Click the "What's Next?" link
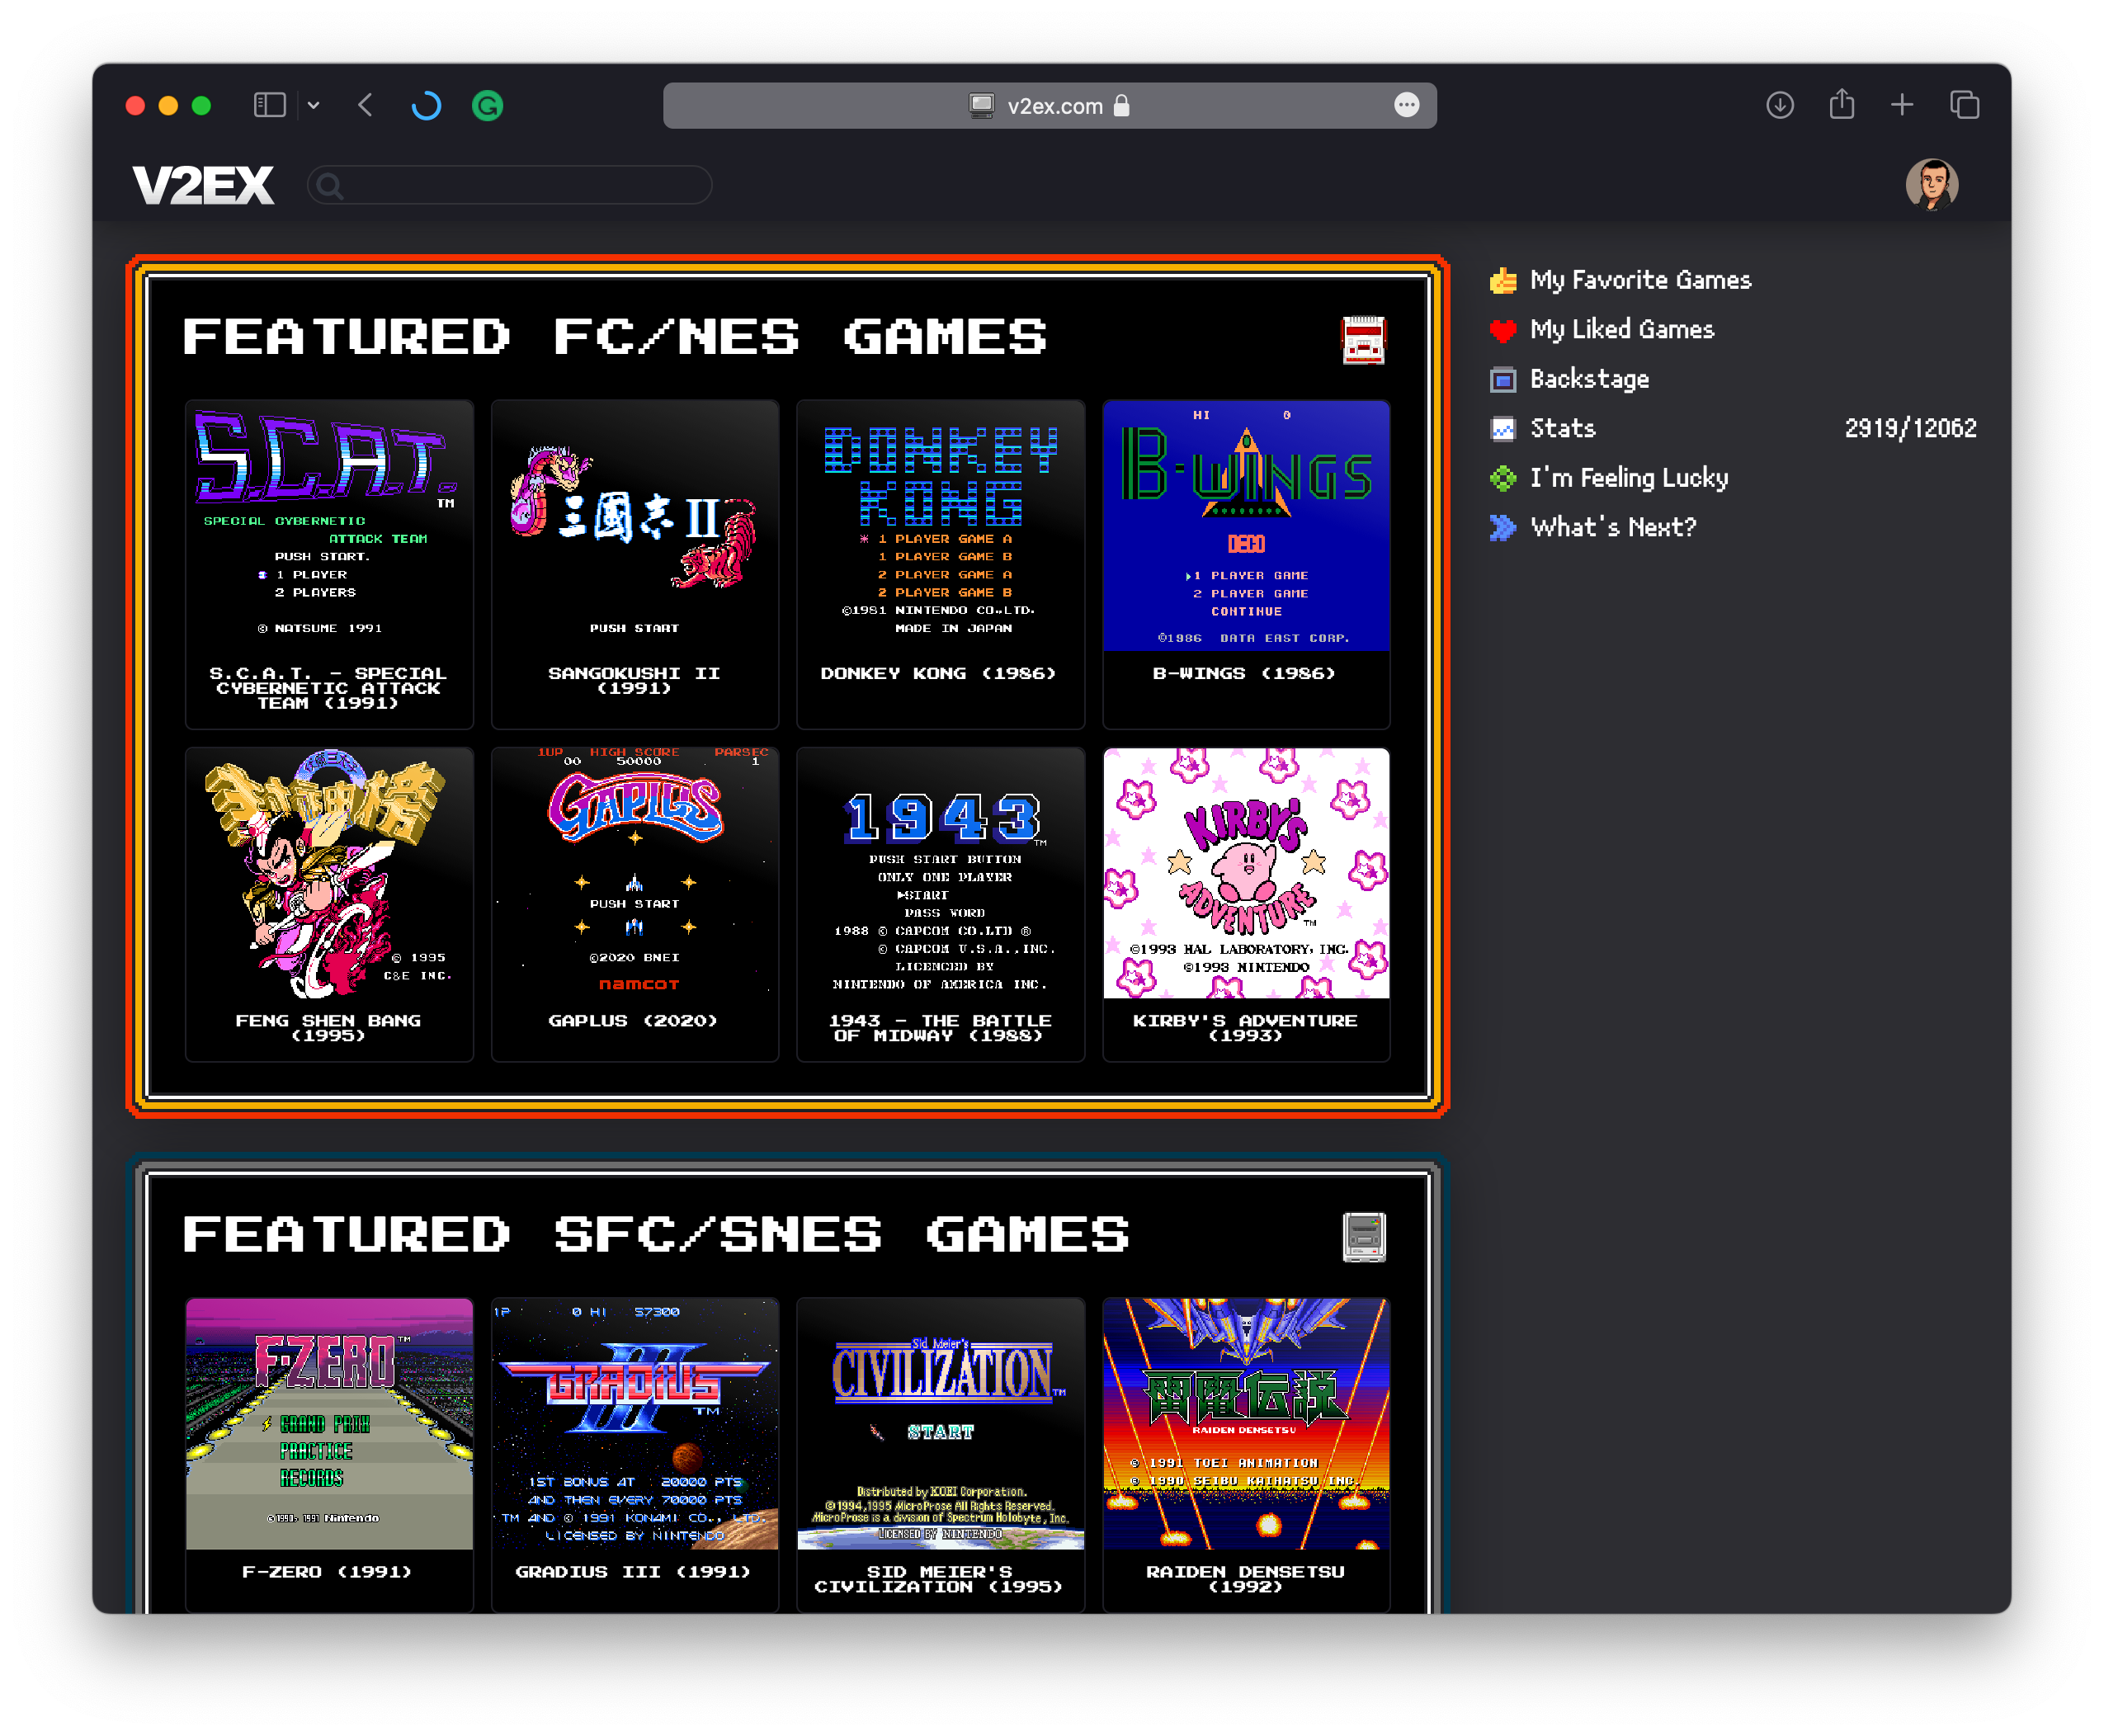 (x=1612, y=527)
